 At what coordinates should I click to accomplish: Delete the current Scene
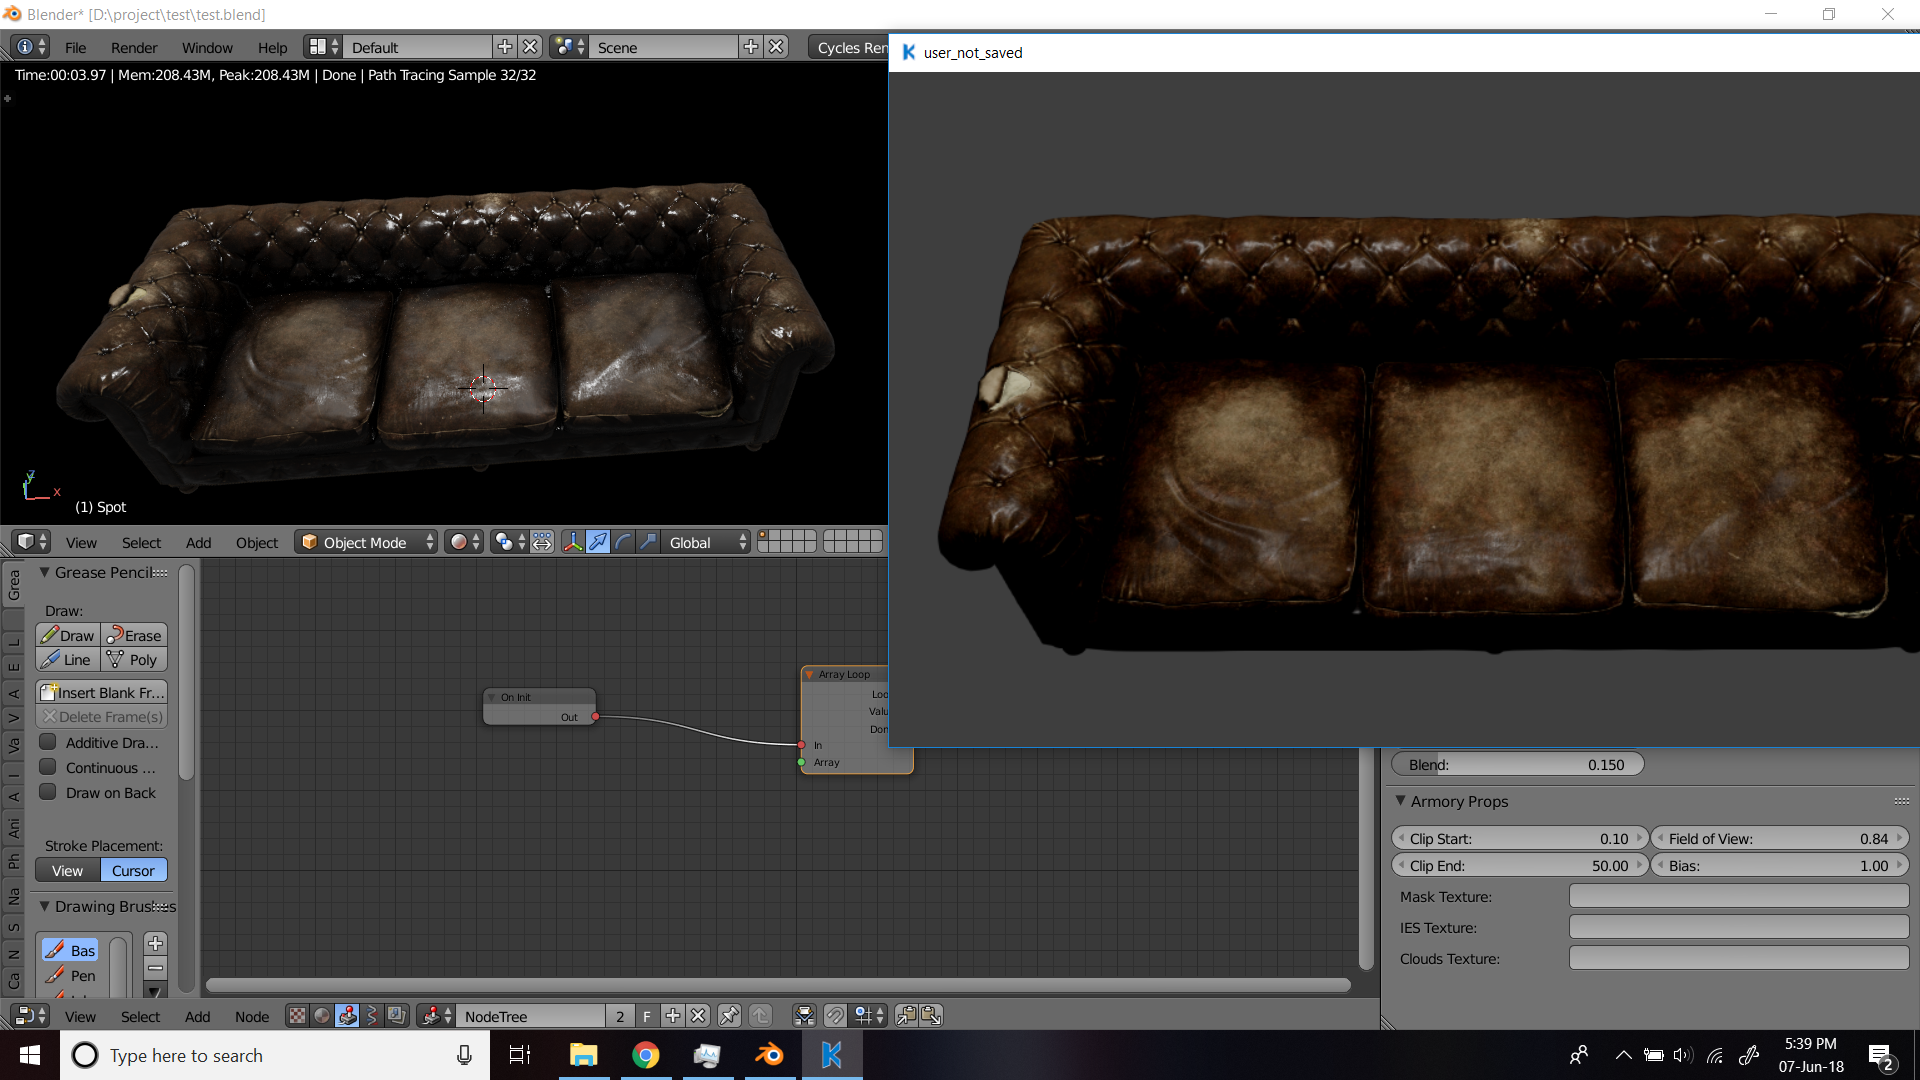click(777, 47)
